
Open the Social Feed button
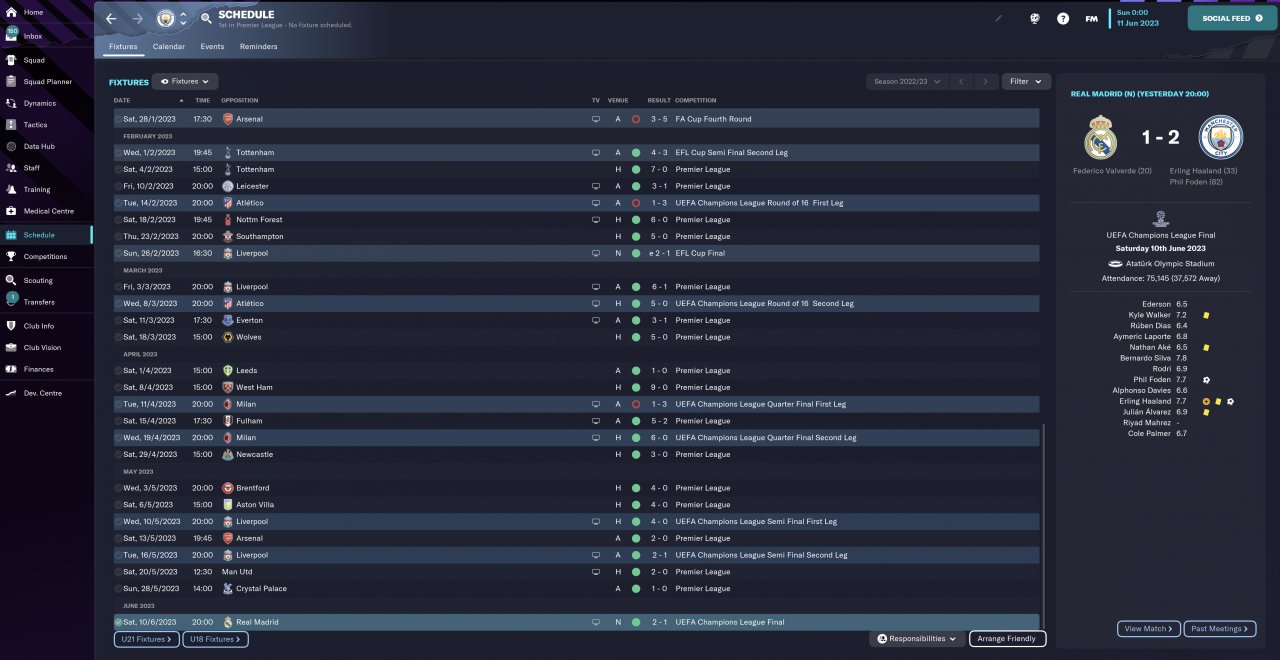(1233, 18)
